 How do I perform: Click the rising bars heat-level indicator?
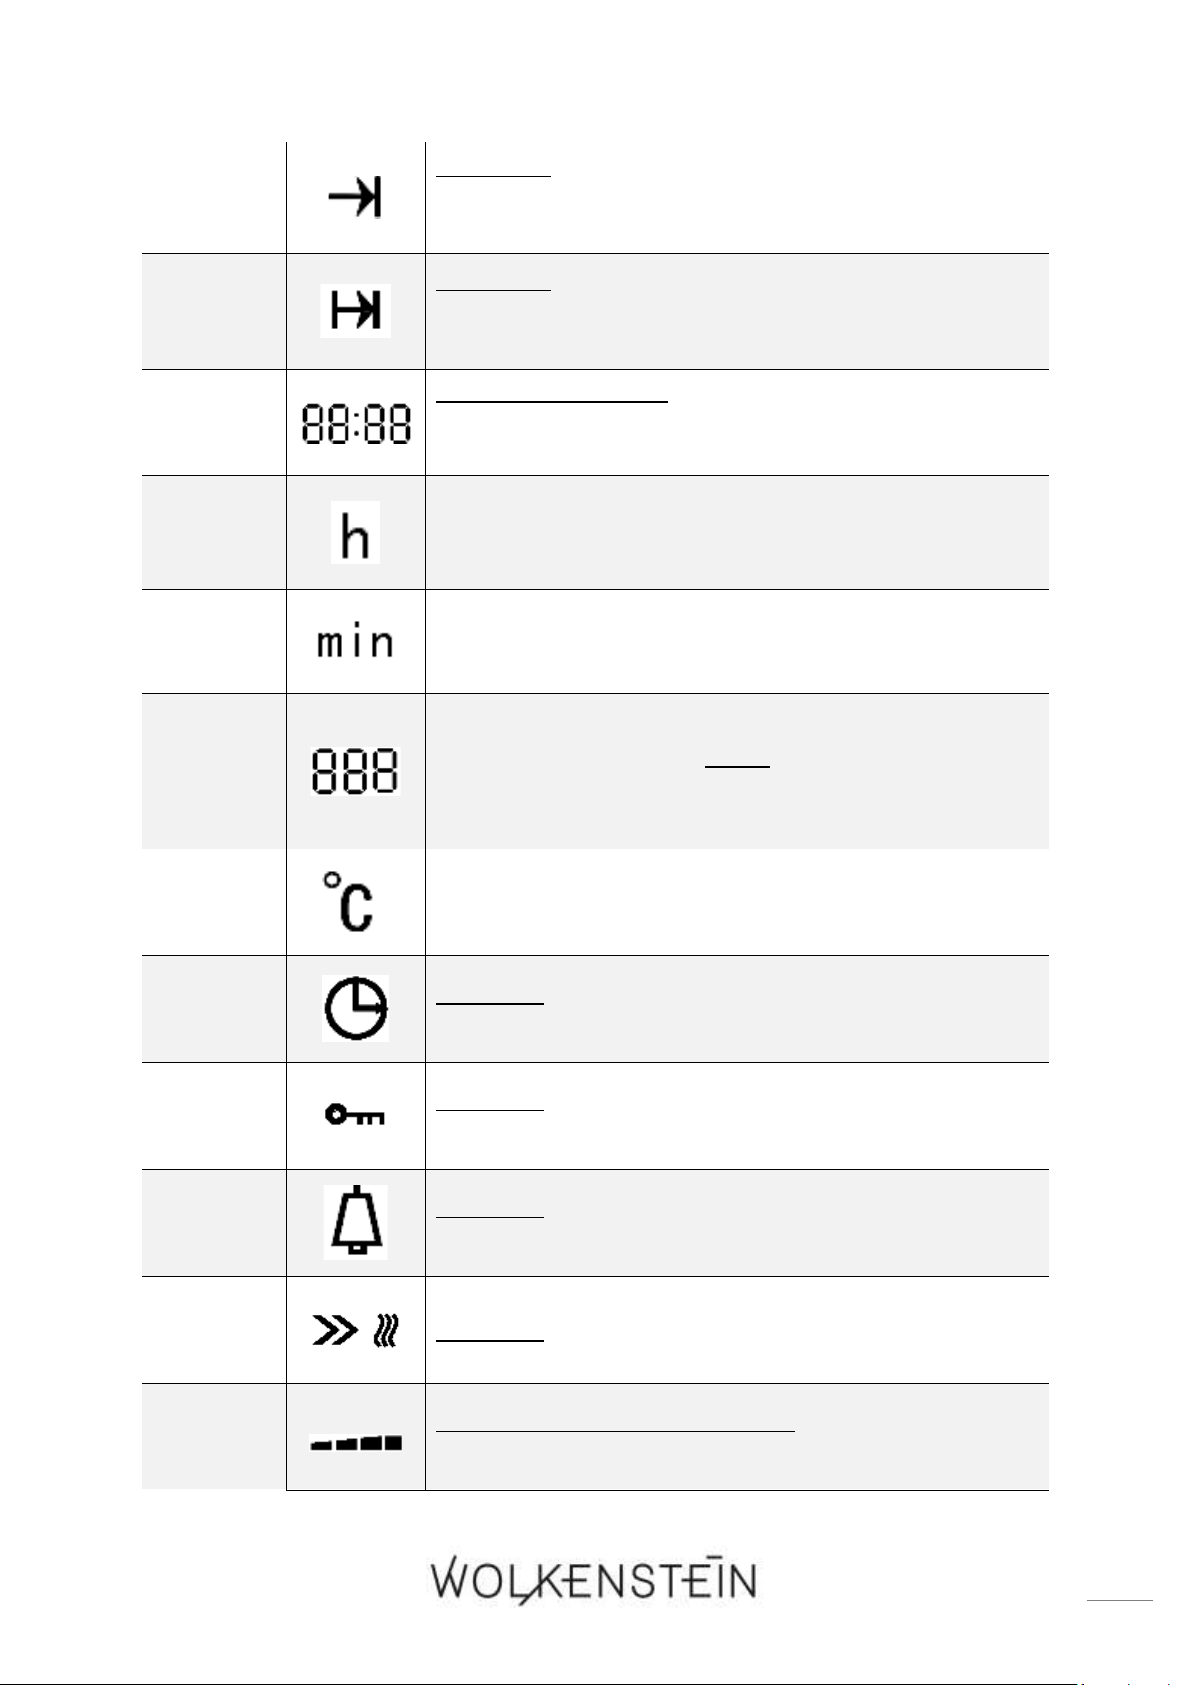tap(355, 1443)
